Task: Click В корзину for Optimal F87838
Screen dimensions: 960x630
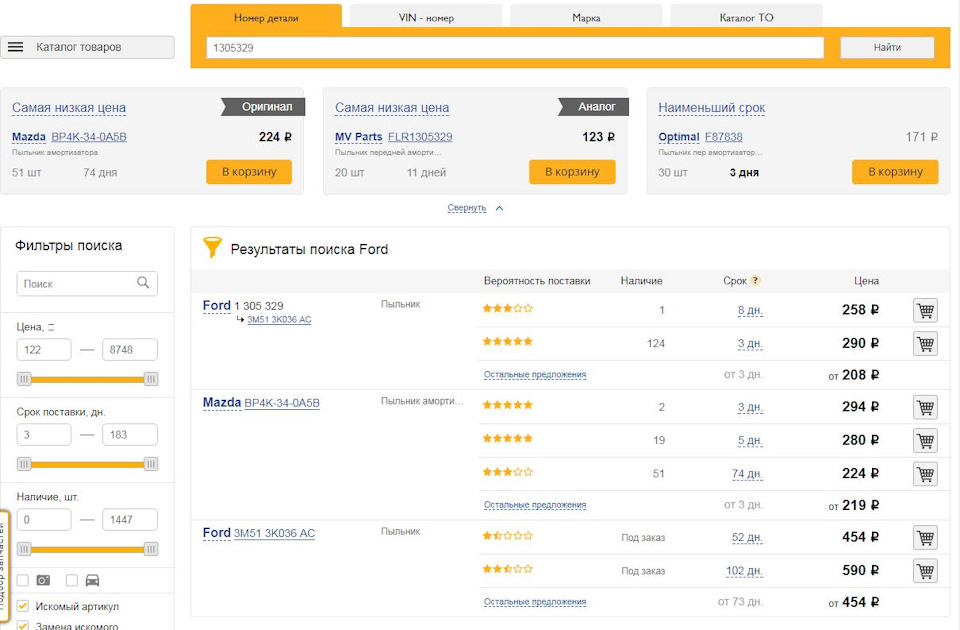Action: (895, 172)
